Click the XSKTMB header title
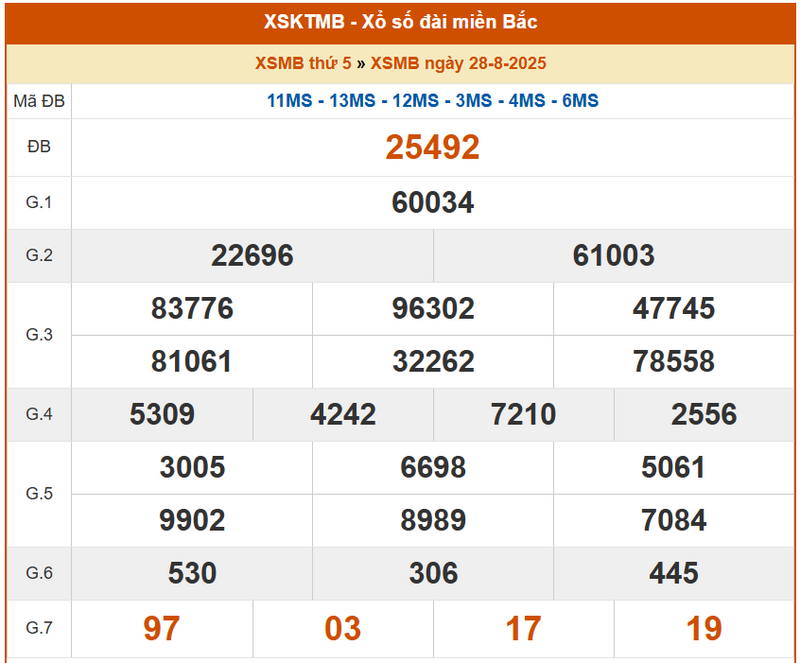Viewport: 800px width, 663px height. (x=400, y=22)
